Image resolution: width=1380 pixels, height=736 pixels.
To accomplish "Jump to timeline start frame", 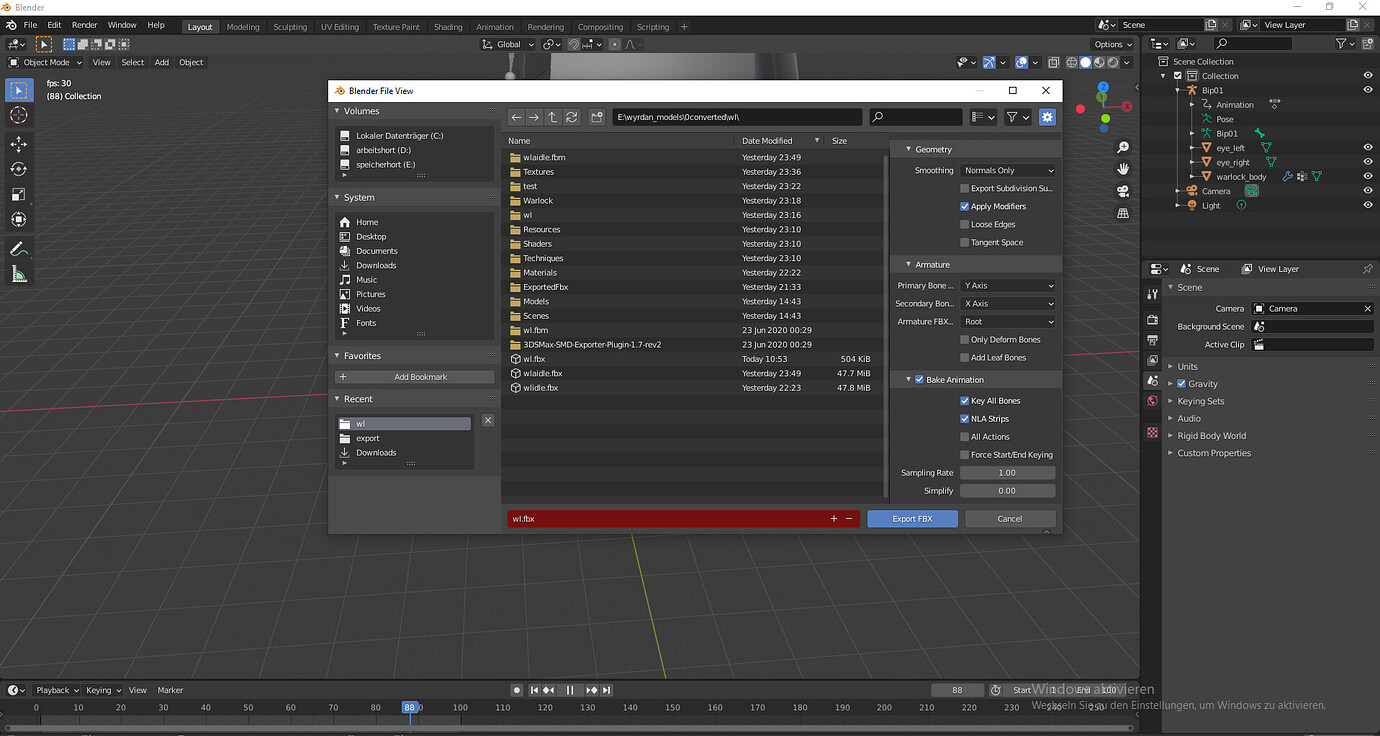I will (535, 690).
